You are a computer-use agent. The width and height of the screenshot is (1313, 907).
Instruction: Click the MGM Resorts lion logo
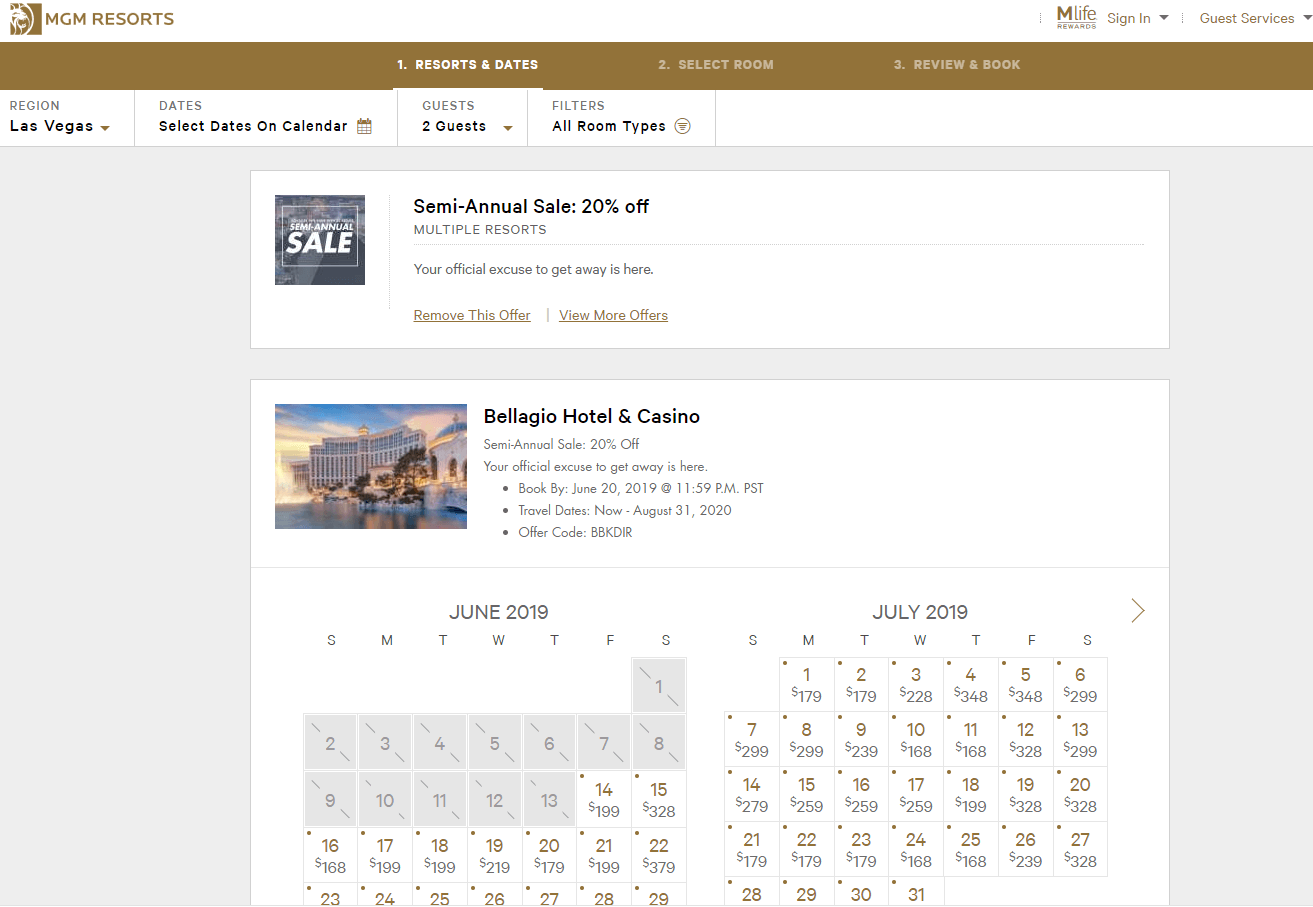(26, 18)
